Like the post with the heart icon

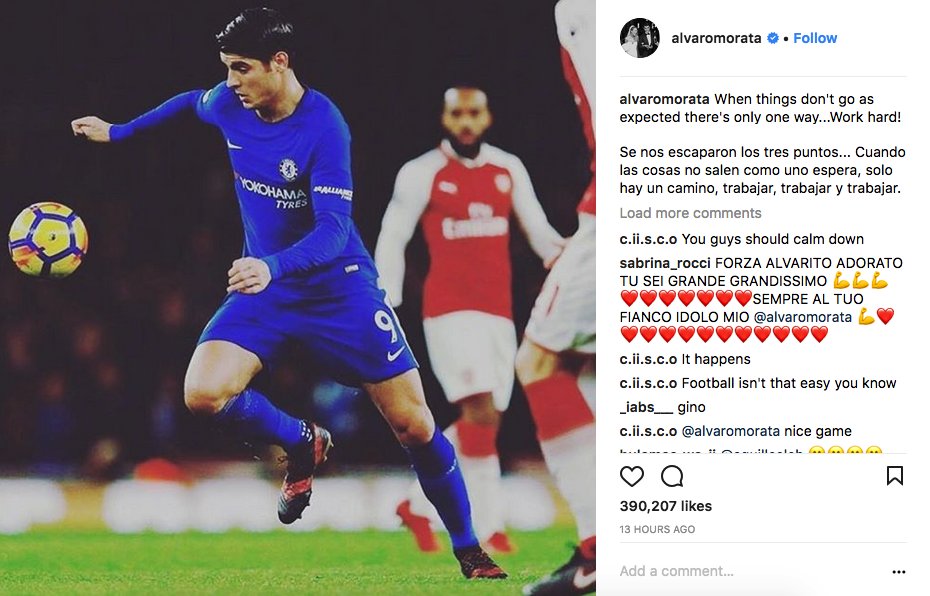tap(632, 477)
